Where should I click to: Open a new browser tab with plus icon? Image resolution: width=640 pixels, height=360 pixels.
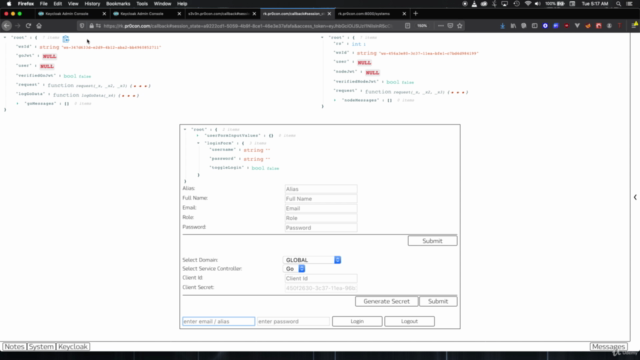[x=416, y=13]
